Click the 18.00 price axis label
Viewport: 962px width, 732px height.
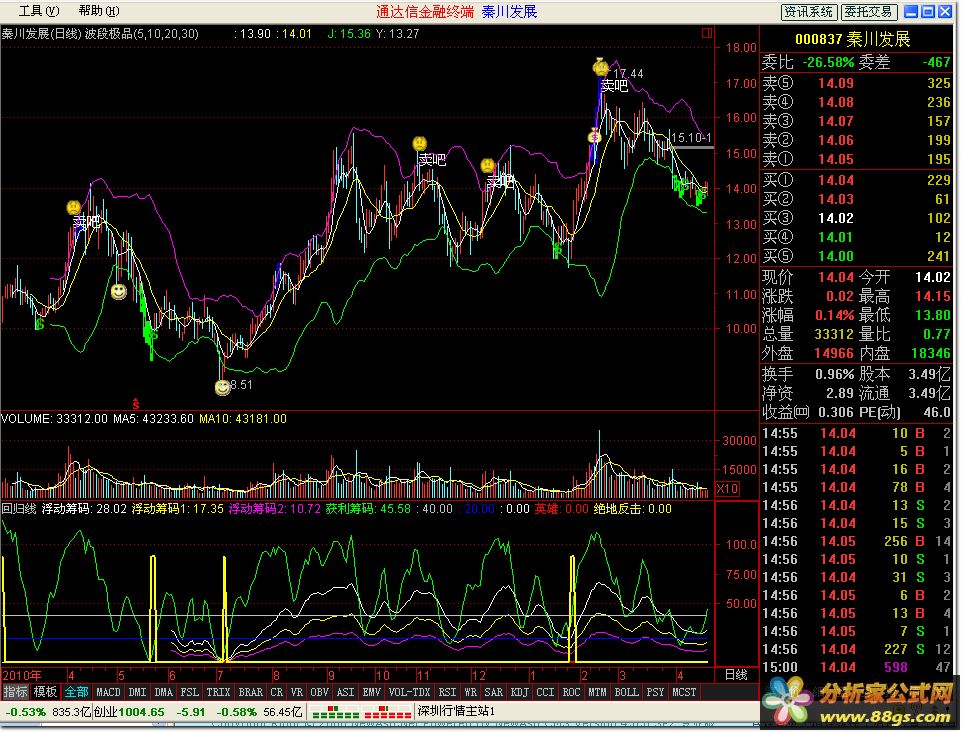pos(741,48)
